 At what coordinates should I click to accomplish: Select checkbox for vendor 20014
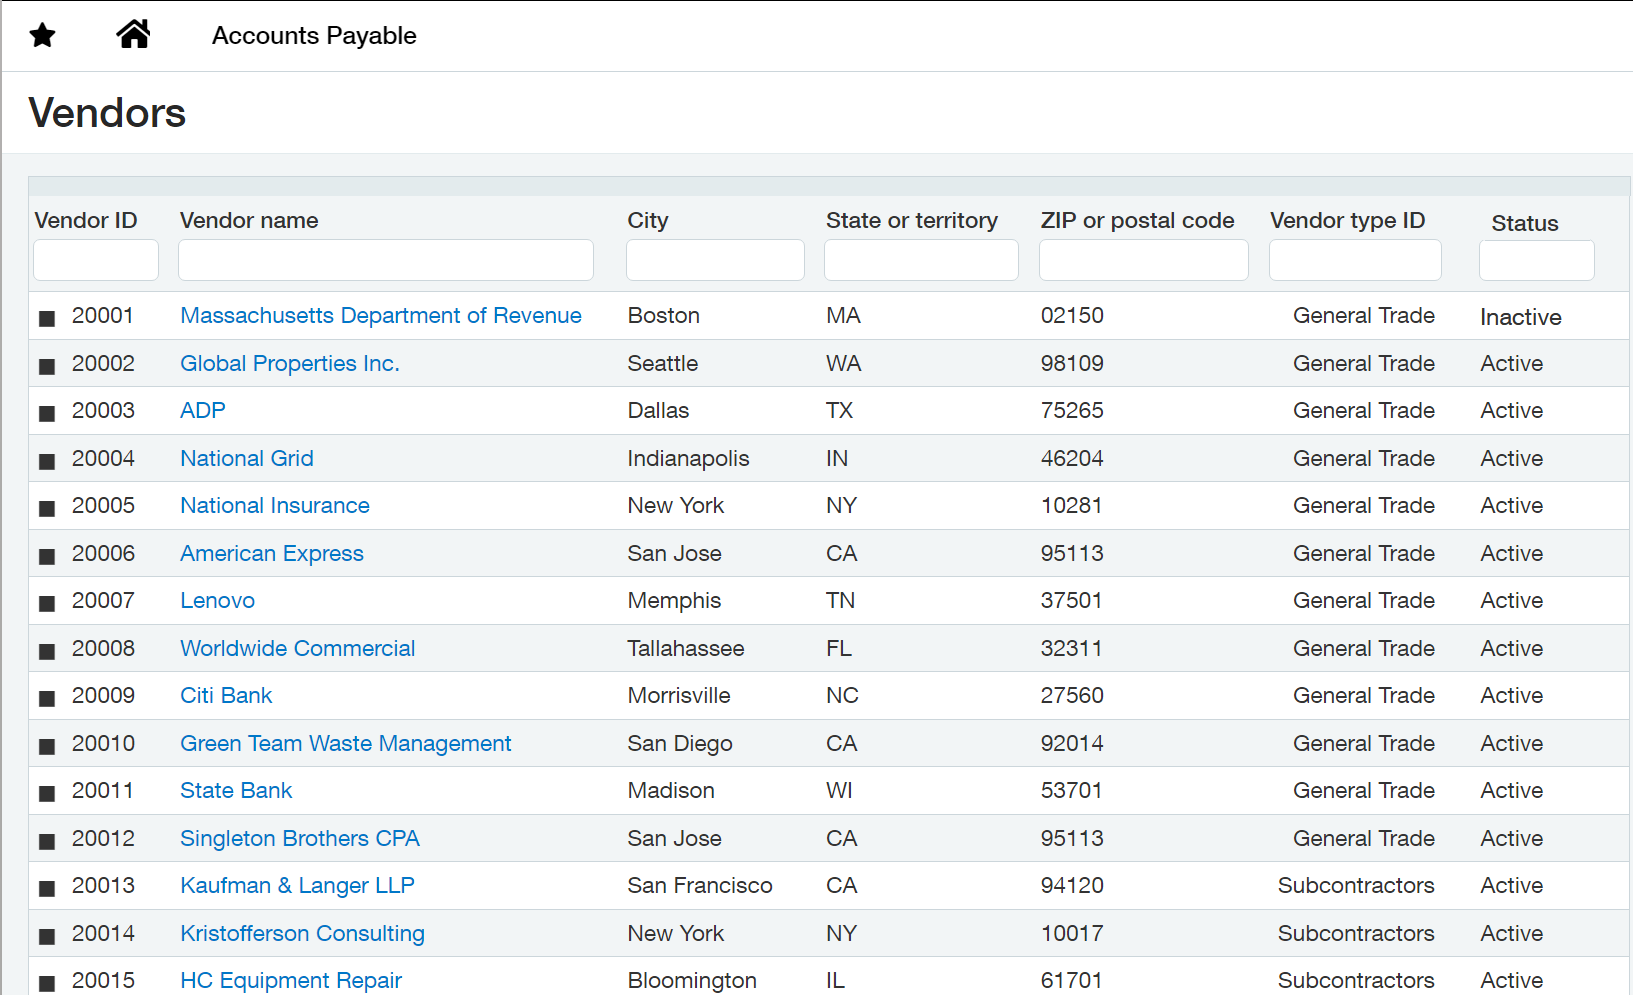[46, 936]
